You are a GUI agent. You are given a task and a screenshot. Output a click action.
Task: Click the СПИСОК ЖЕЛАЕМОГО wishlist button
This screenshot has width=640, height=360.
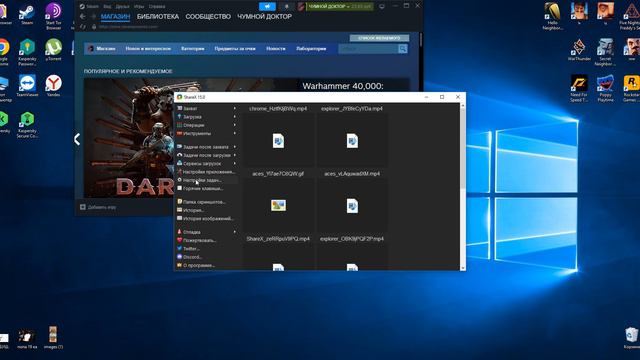tap(379, 38)
